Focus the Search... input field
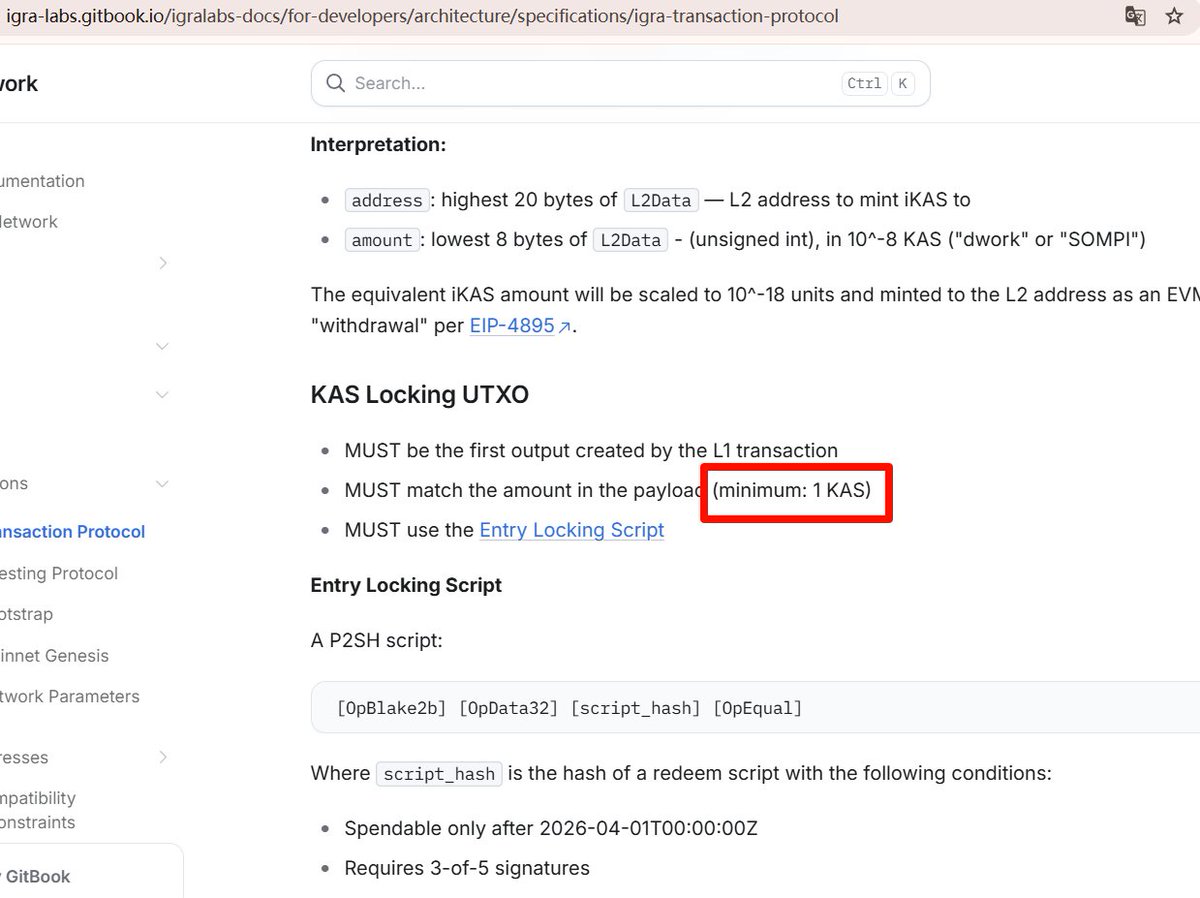Image resolution: width=1200 pixels, height=898 pixels. [620, 83]
